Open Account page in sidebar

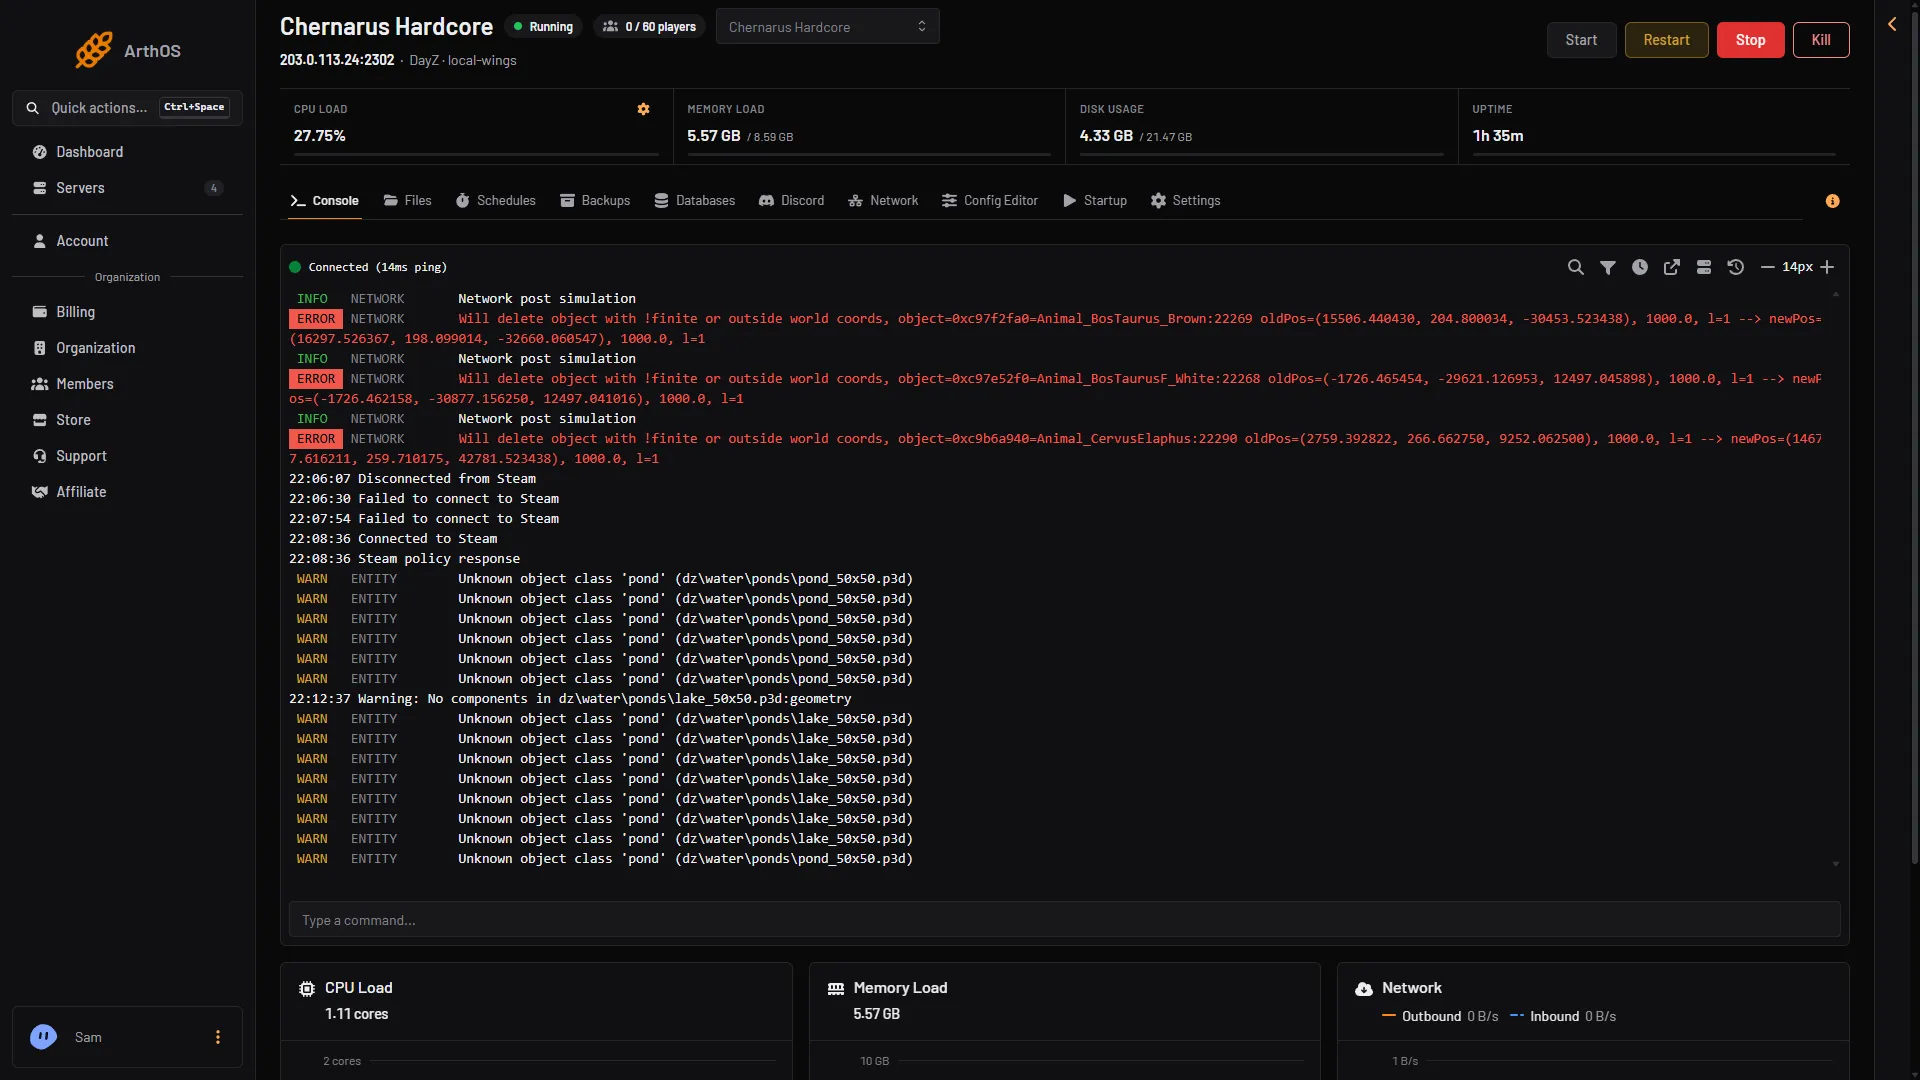(127, 241)
